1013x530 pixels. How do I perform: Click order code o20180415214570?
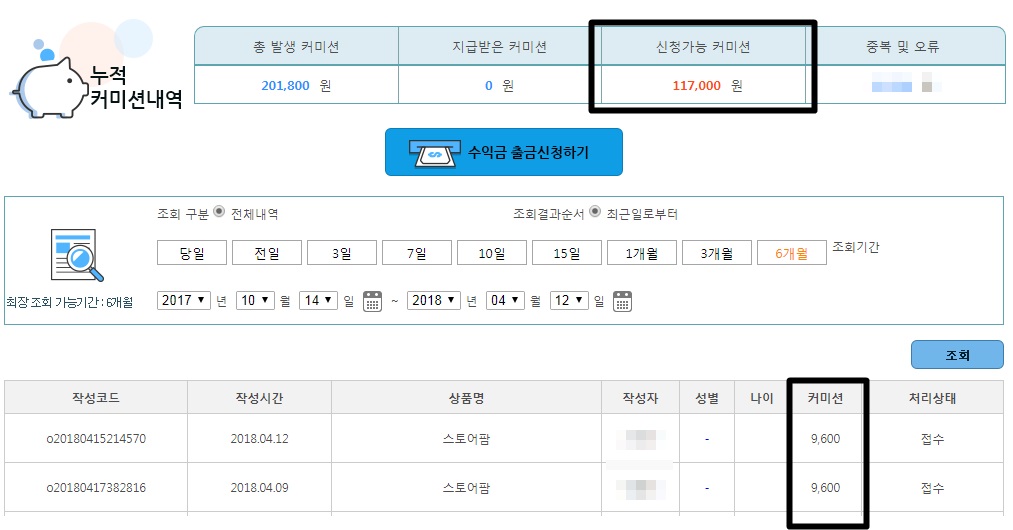pyautogui.click(x=96, y=439)
